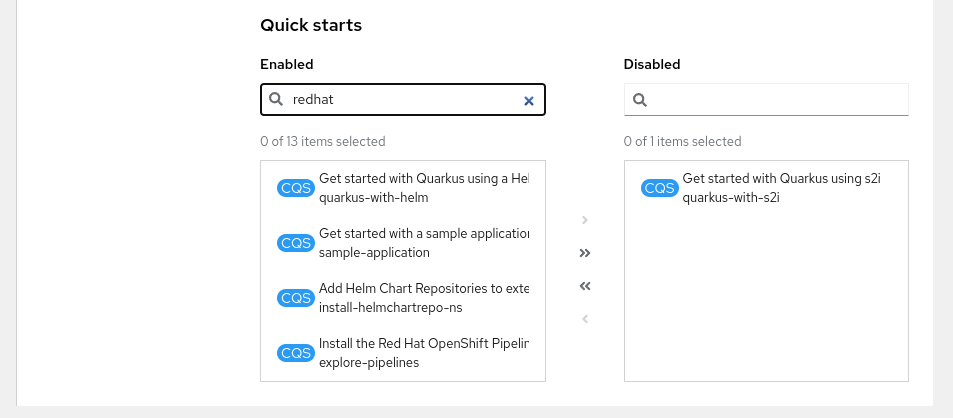Click the CQS badge for install-helmchartrepo-ns
953x418 pixels.
pyautogui.click(x=296, y=298)
